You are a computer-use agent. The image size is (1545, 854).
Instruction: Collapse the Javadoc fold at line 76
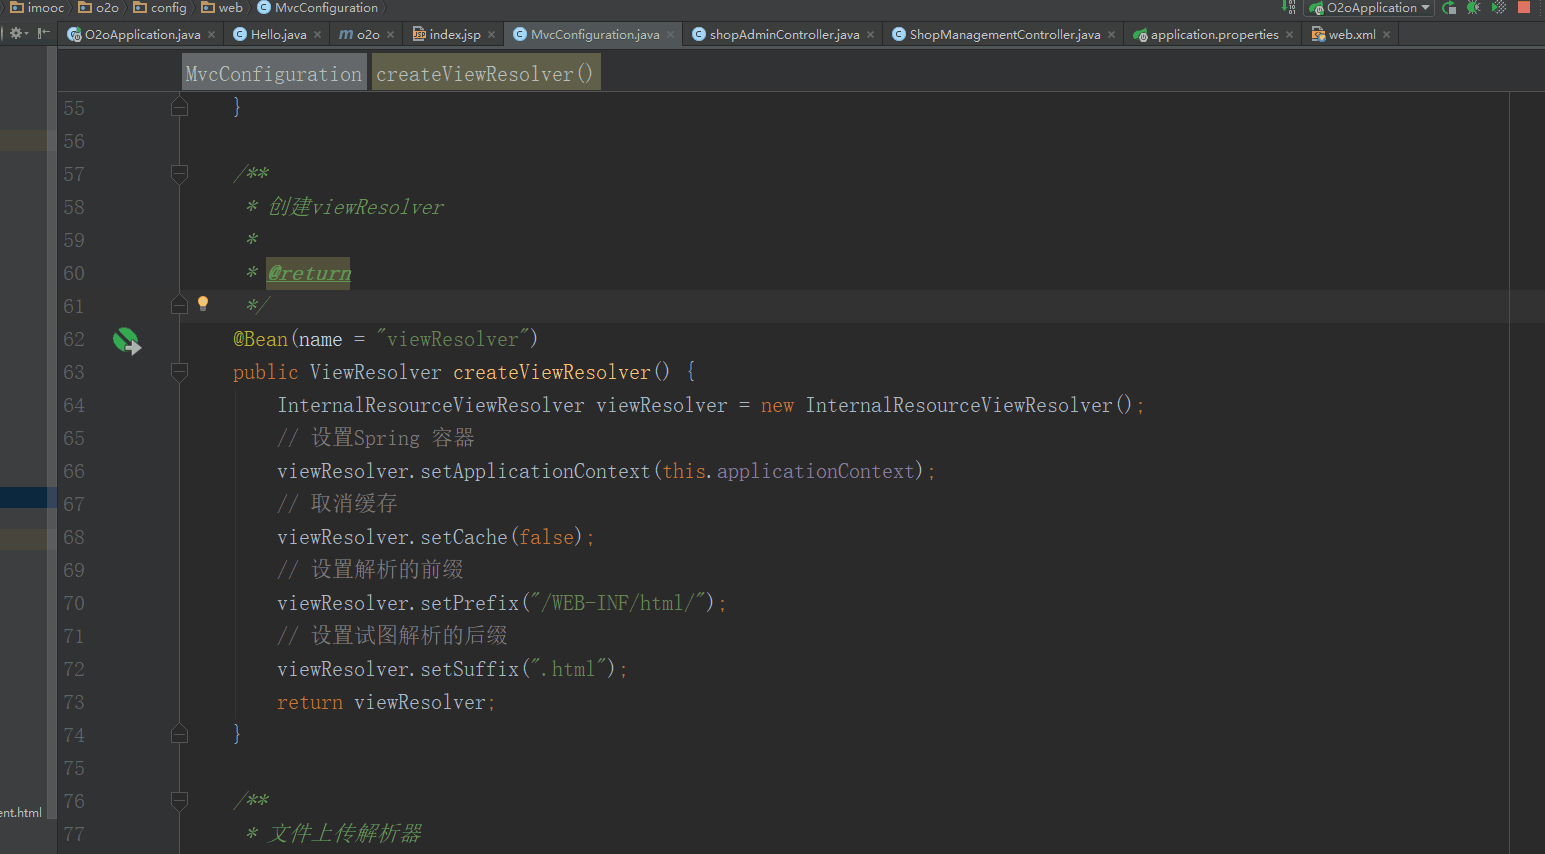180,801
